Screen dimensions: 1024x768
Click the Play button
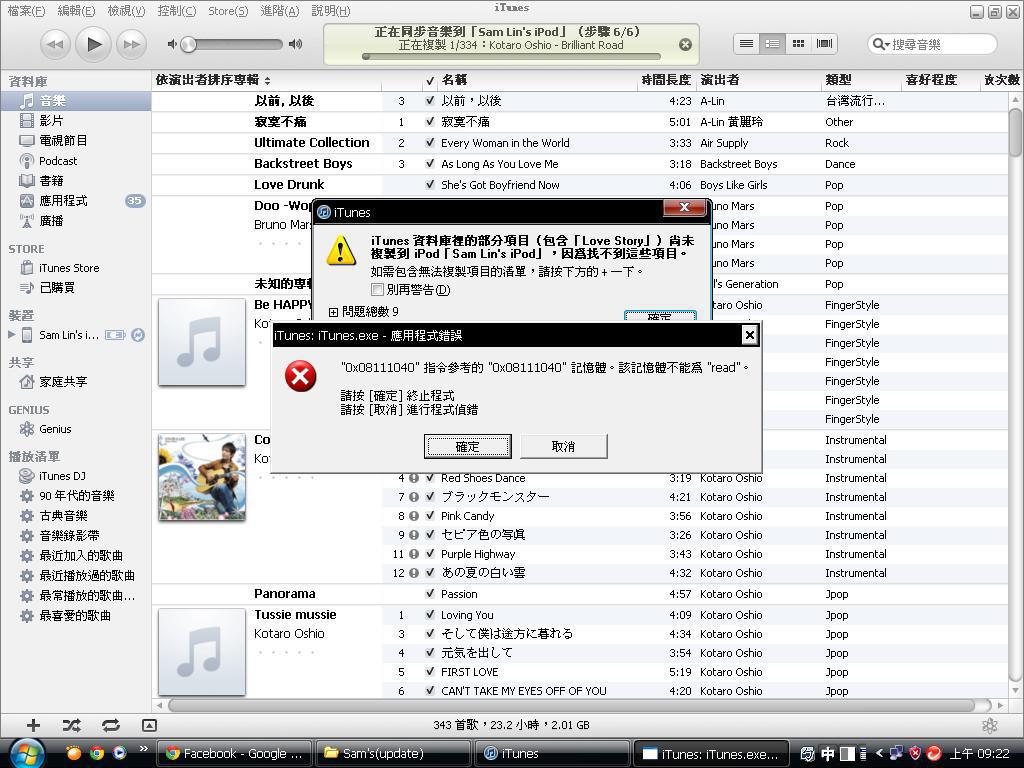coord(93,44)
